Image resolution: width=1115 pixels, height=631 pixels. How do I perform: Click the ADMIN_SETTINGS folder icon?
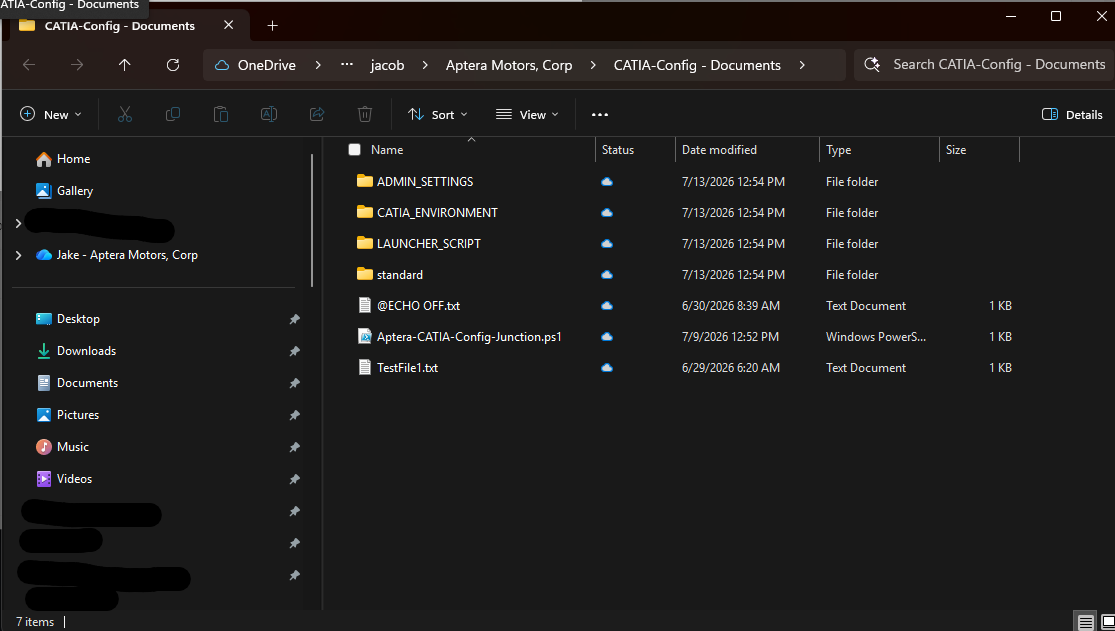(365, 181)
